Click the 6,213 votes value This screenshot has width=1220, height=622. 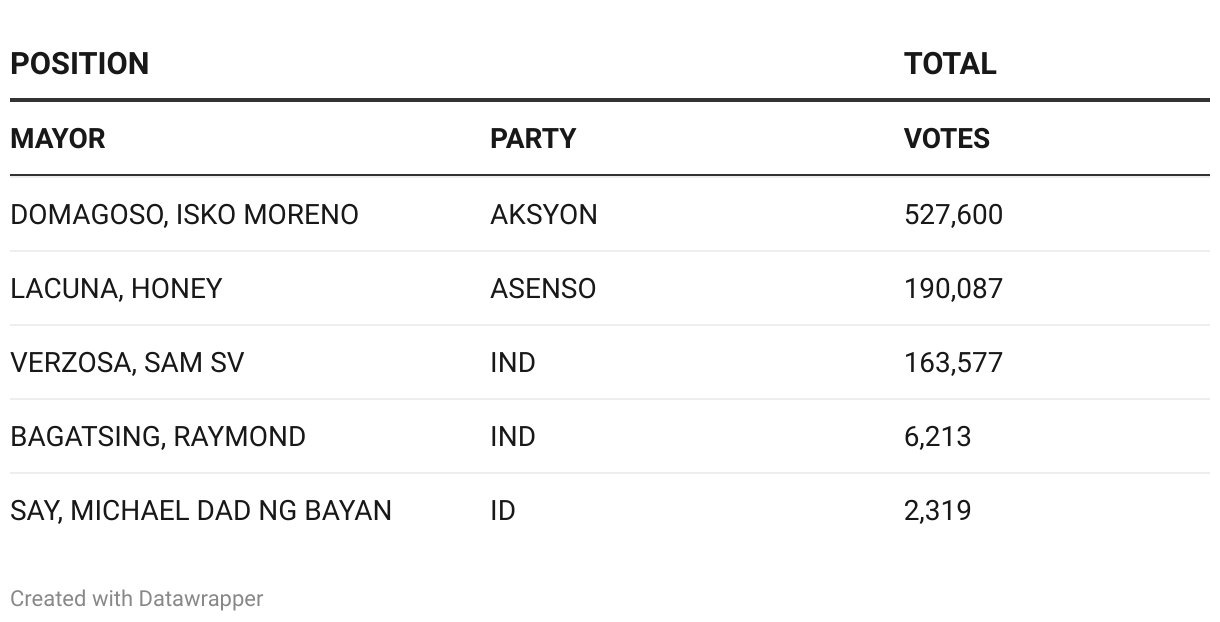(937, 437)
